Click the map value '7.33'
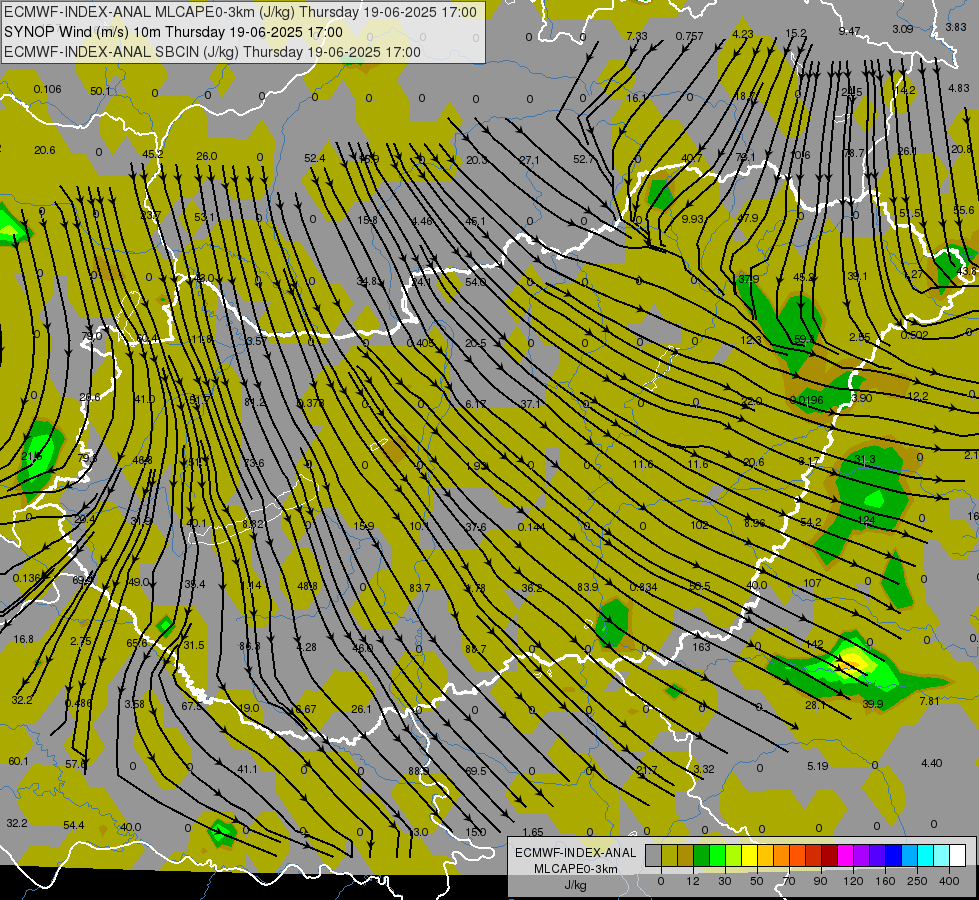Image resolution: width=979 pixels, height=900 pixels. (637, 36)
